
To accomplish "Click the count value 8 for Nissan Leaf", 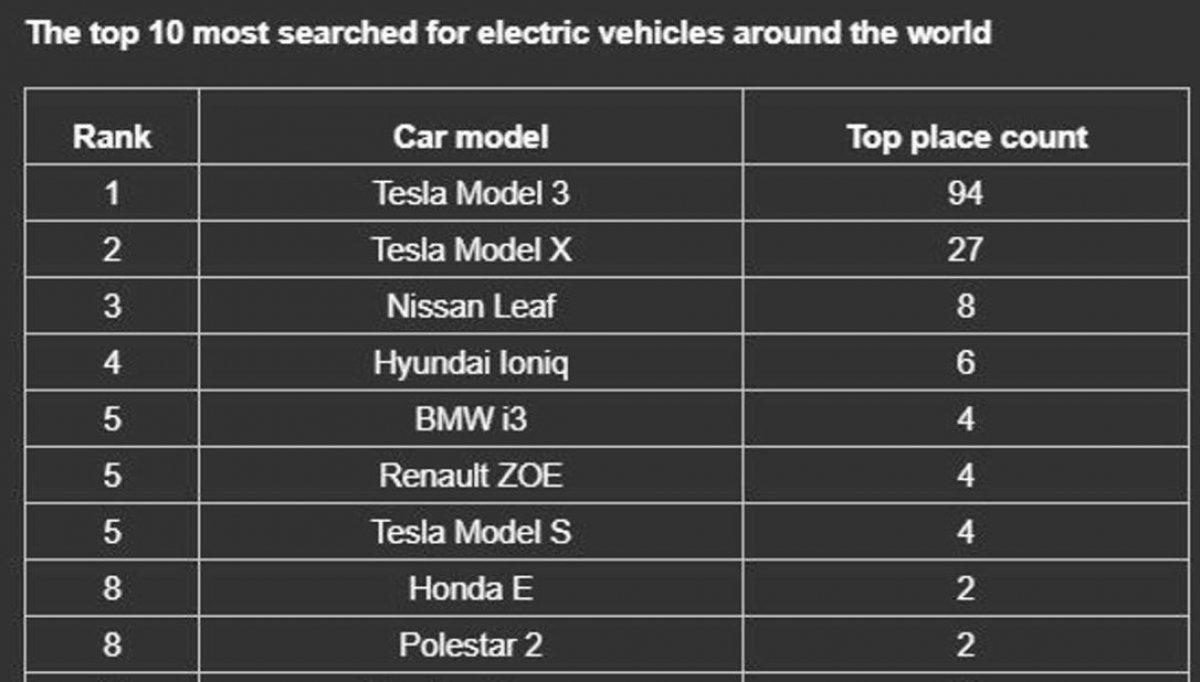I will click(965, 306).
